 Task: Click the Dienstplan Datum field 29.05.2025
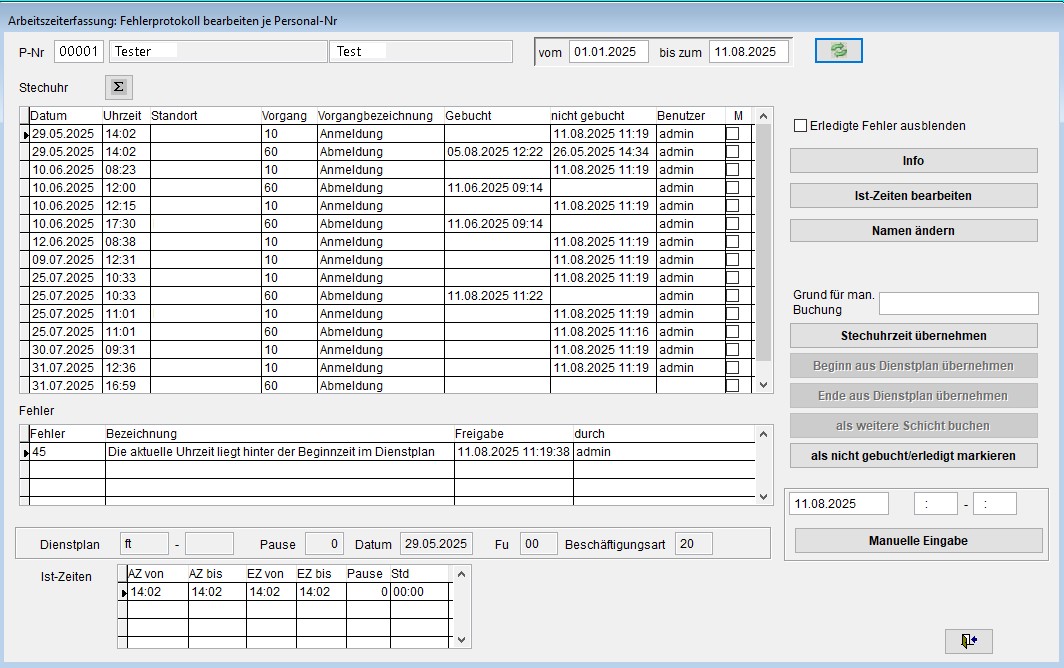click(436, 544)
